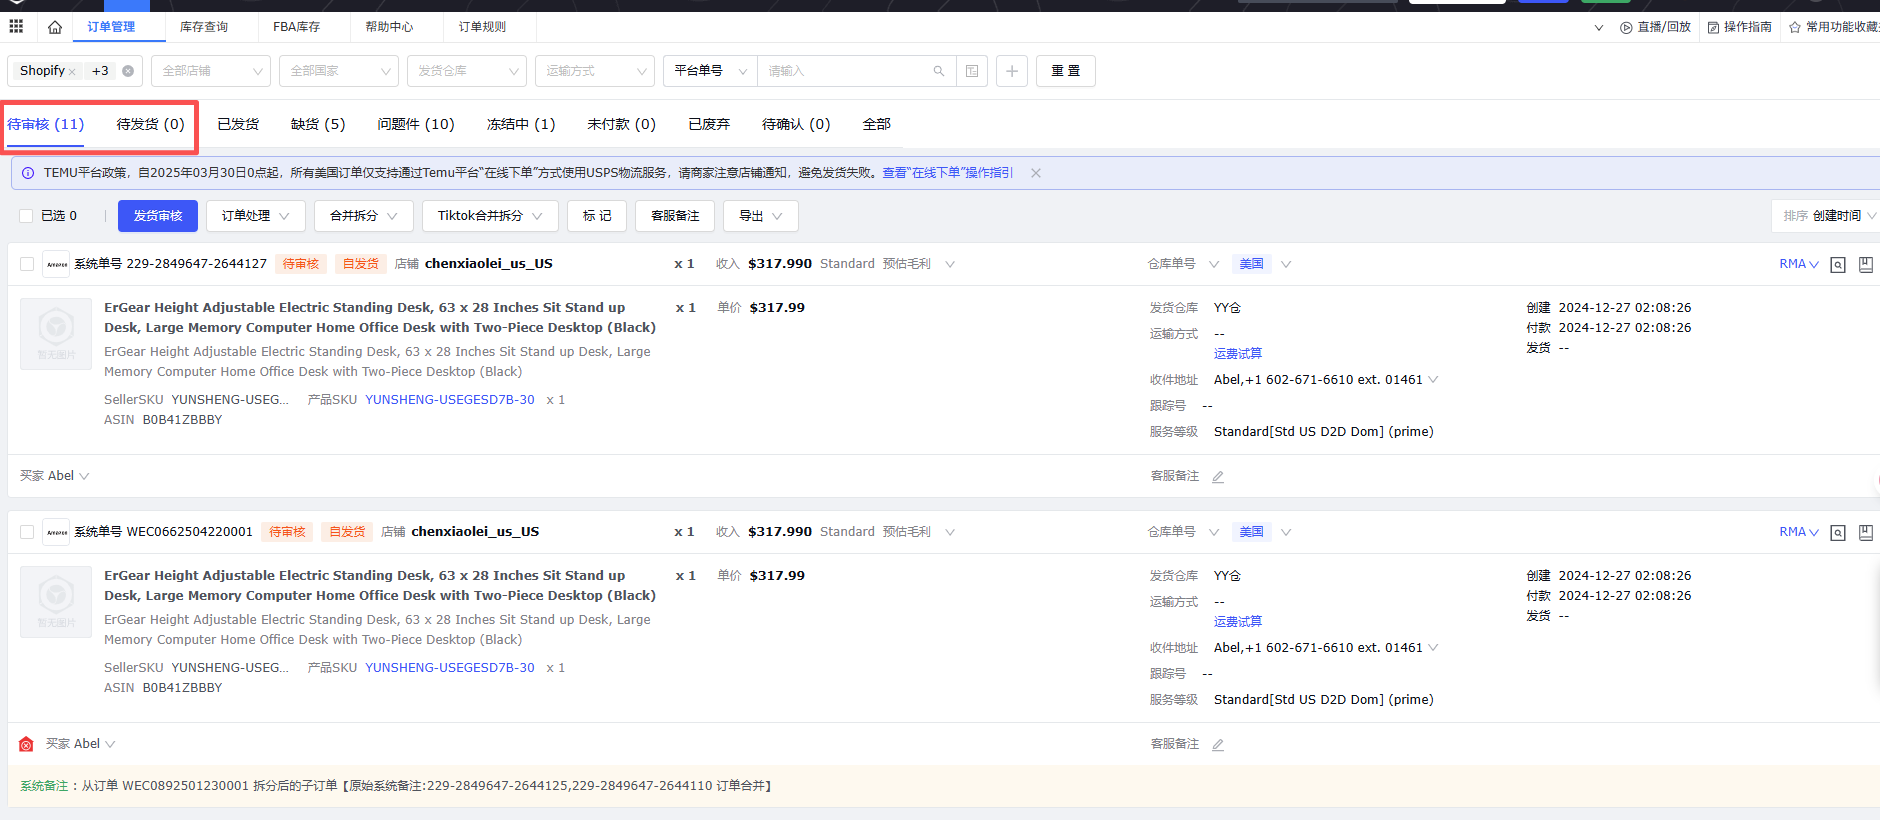Clear all selected platform filters
Image resolution: width=1880 pixels, height=820 pixels.
(128, 71)
